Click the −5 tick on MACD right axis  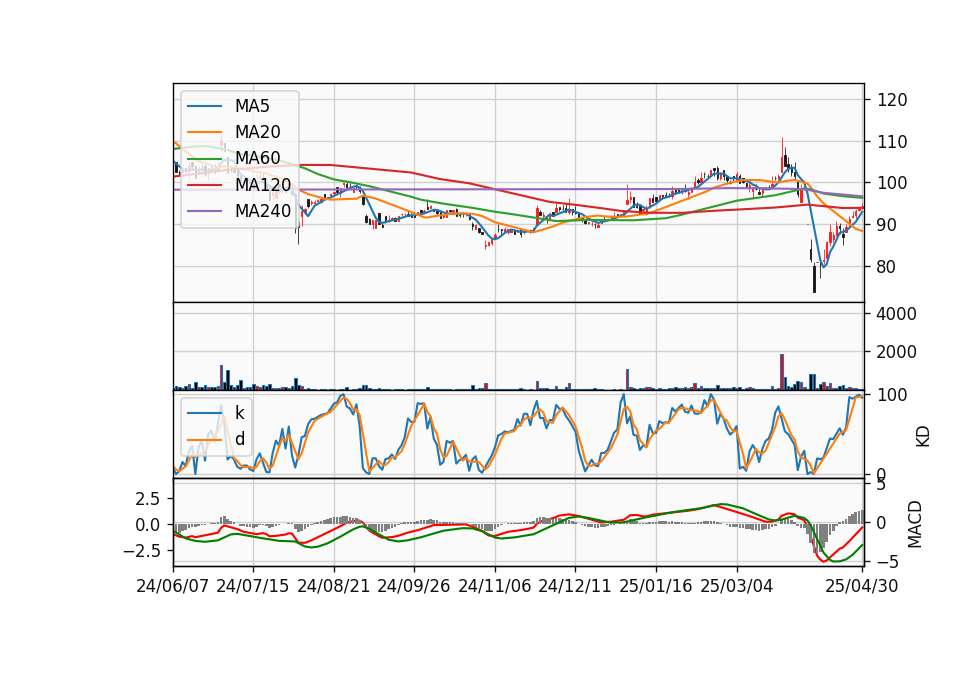pos(888,561)
